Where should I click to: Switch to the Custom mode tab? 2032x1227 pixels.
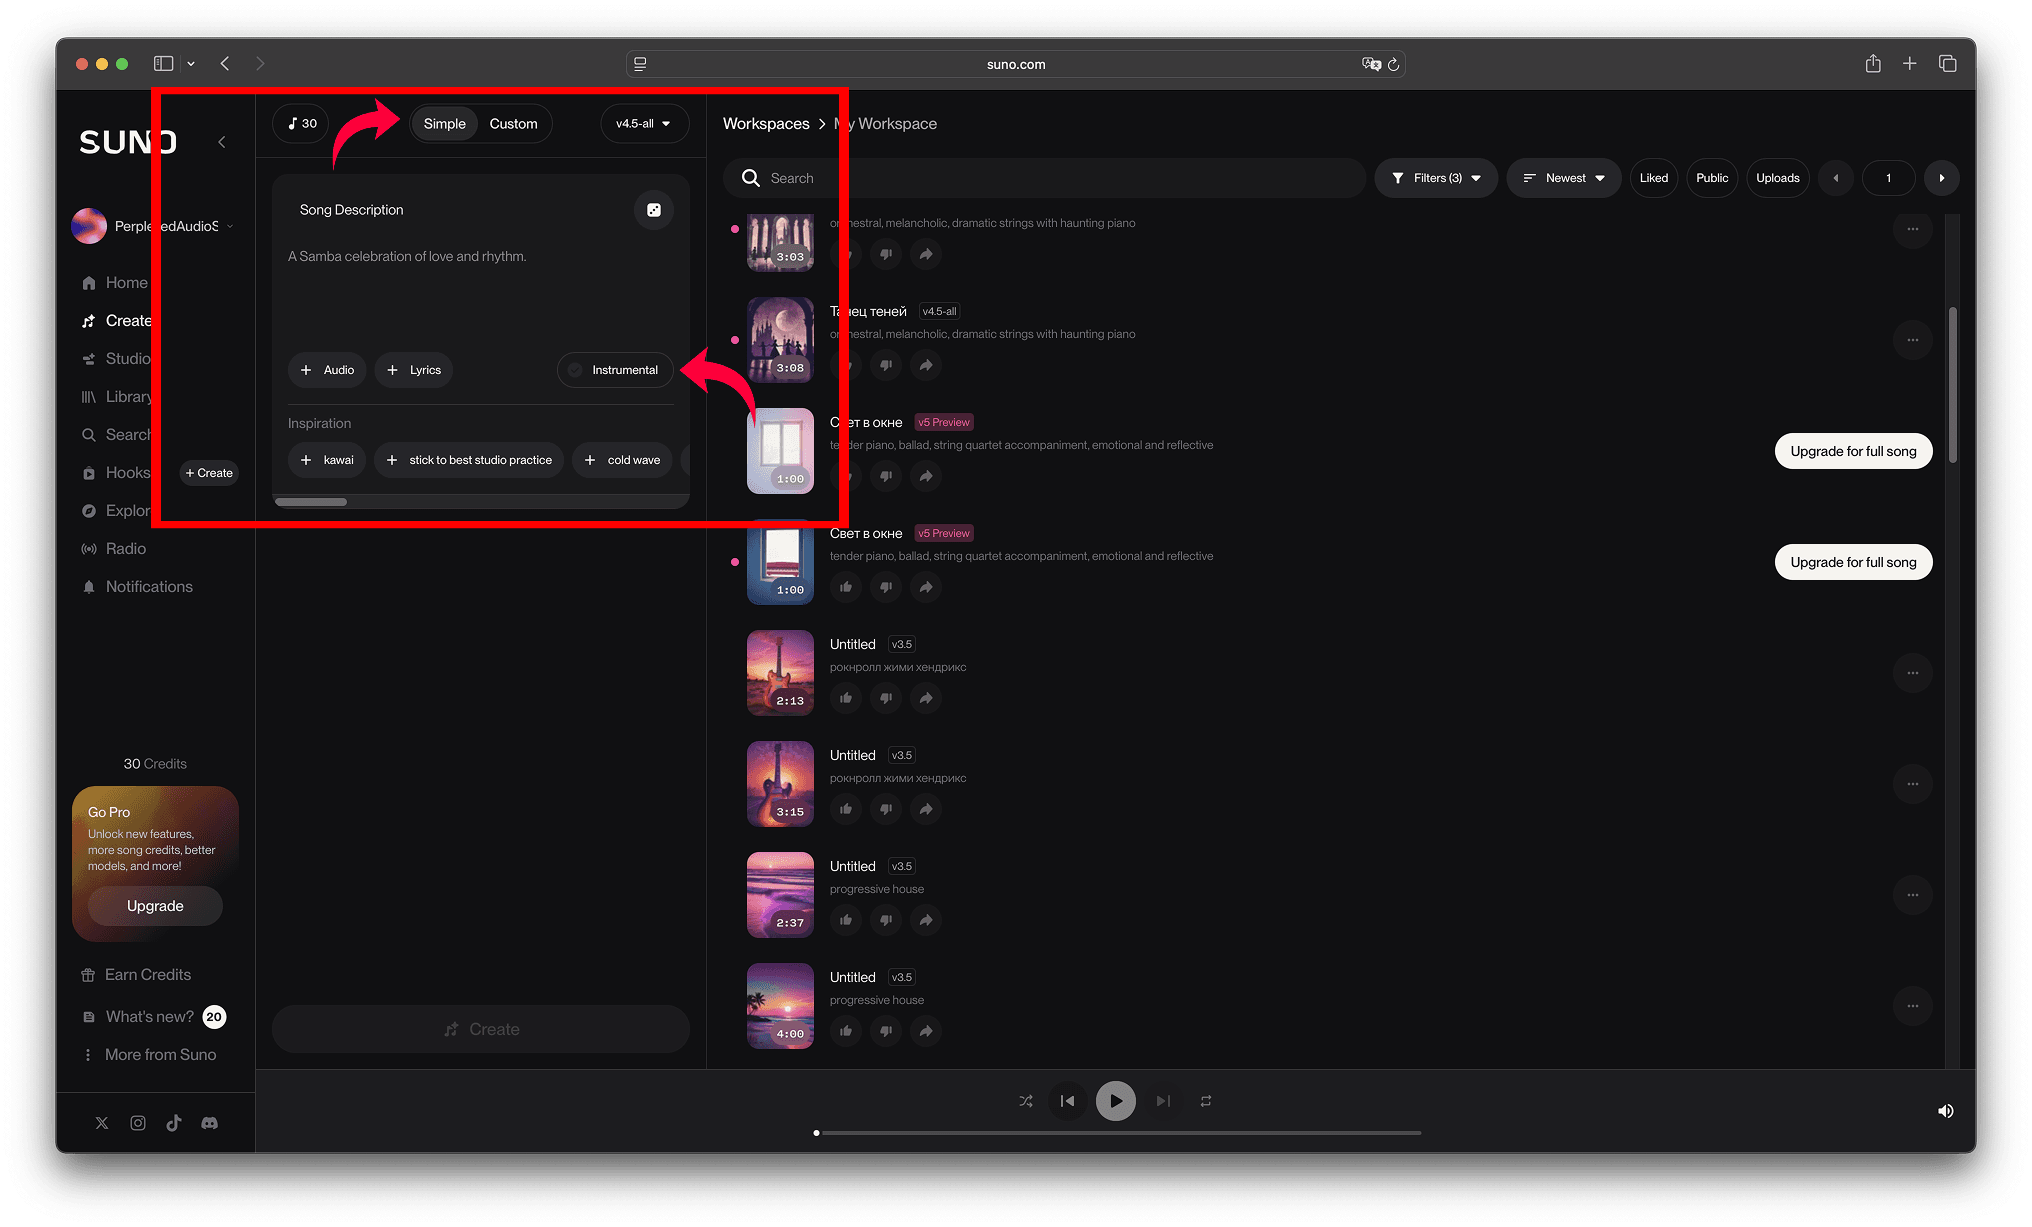pyautogui.click(x=513, y=124)
